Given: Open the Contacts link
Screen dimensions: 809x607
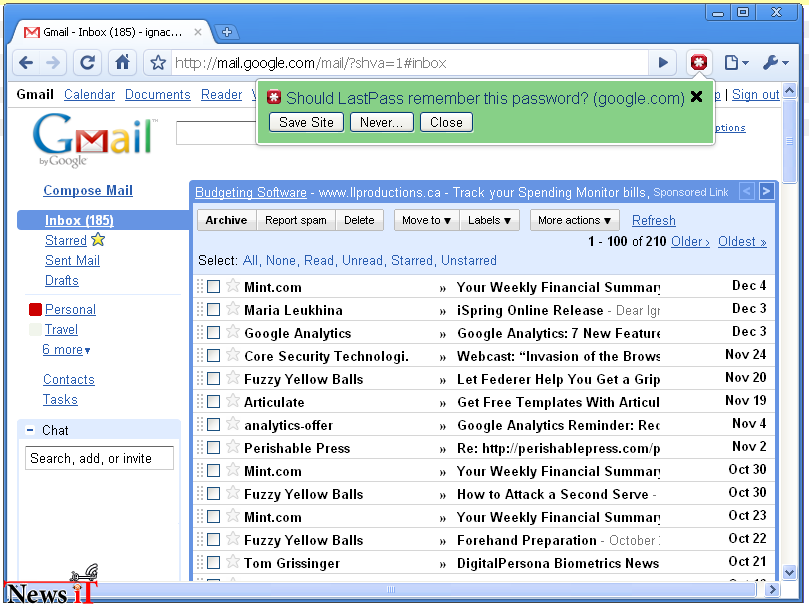Looking at the screenshot, I should 69,380.
